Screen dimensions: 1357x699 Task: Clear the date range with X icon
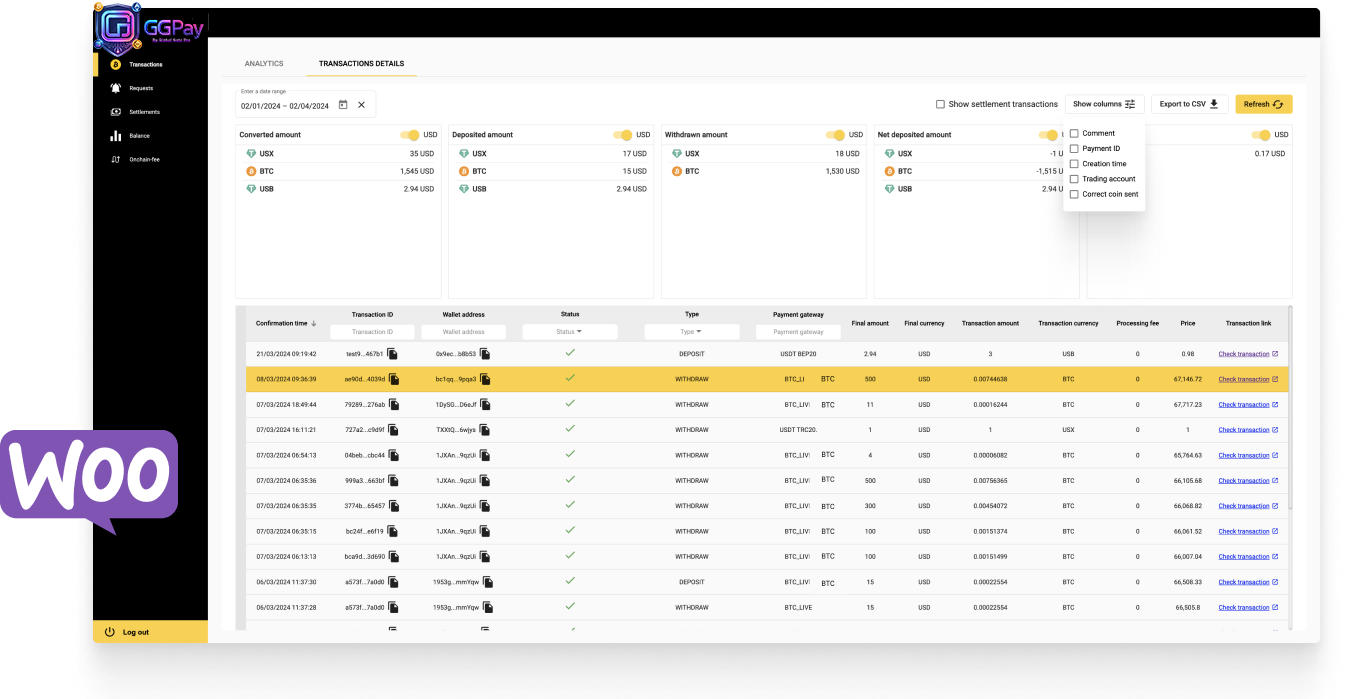pyautogui.click(x=362, y=105)
